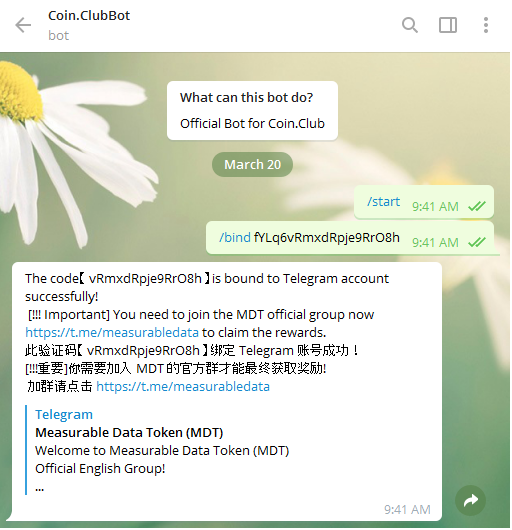This screenshot has width=512, height=530.
Task: Click the Coin.ClubBot chat title
Action: point(89,16)
